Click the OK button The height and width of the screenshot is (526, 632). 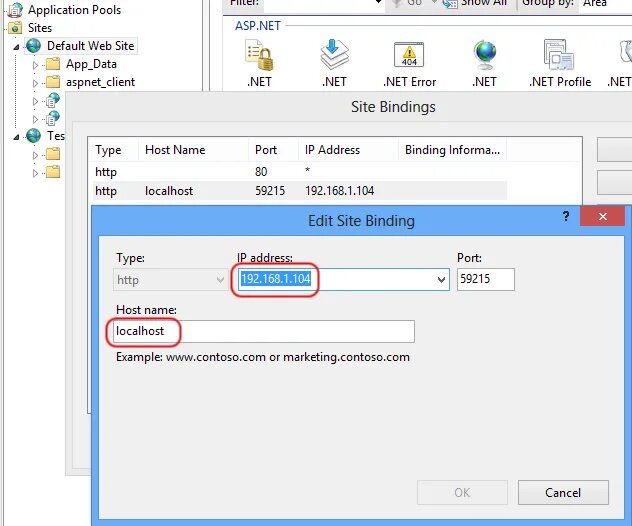[x=462, y=492]
